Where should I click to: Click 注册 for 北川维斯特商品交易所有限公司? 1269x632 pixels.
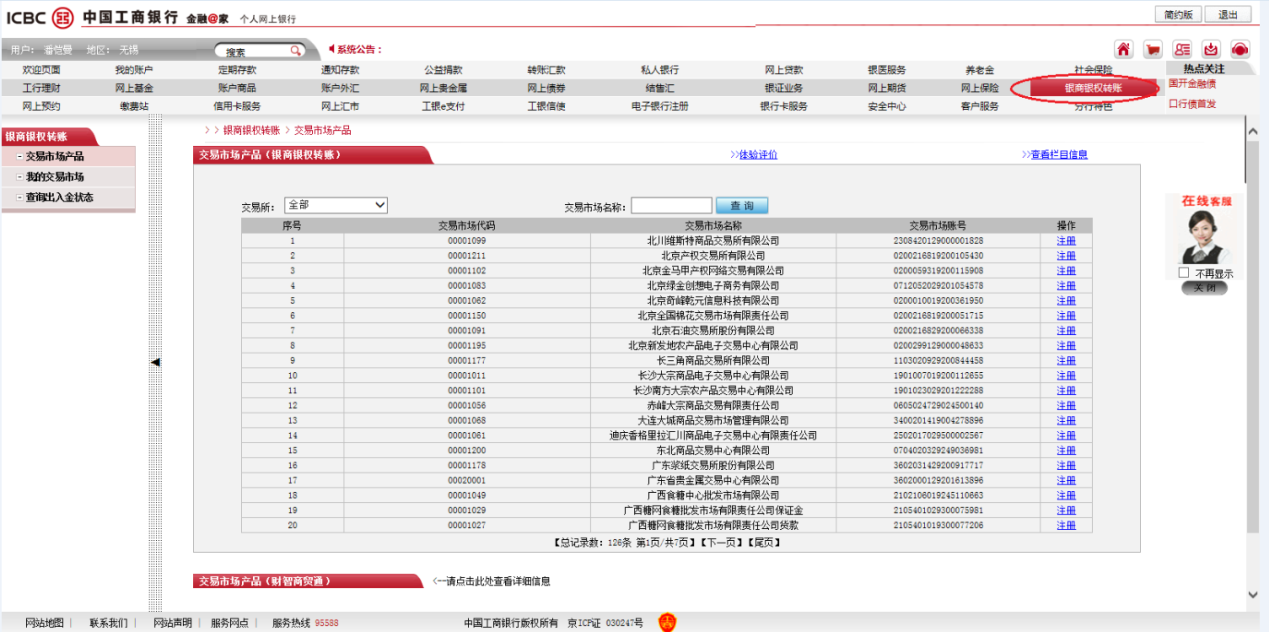(x=1066, y=241)
